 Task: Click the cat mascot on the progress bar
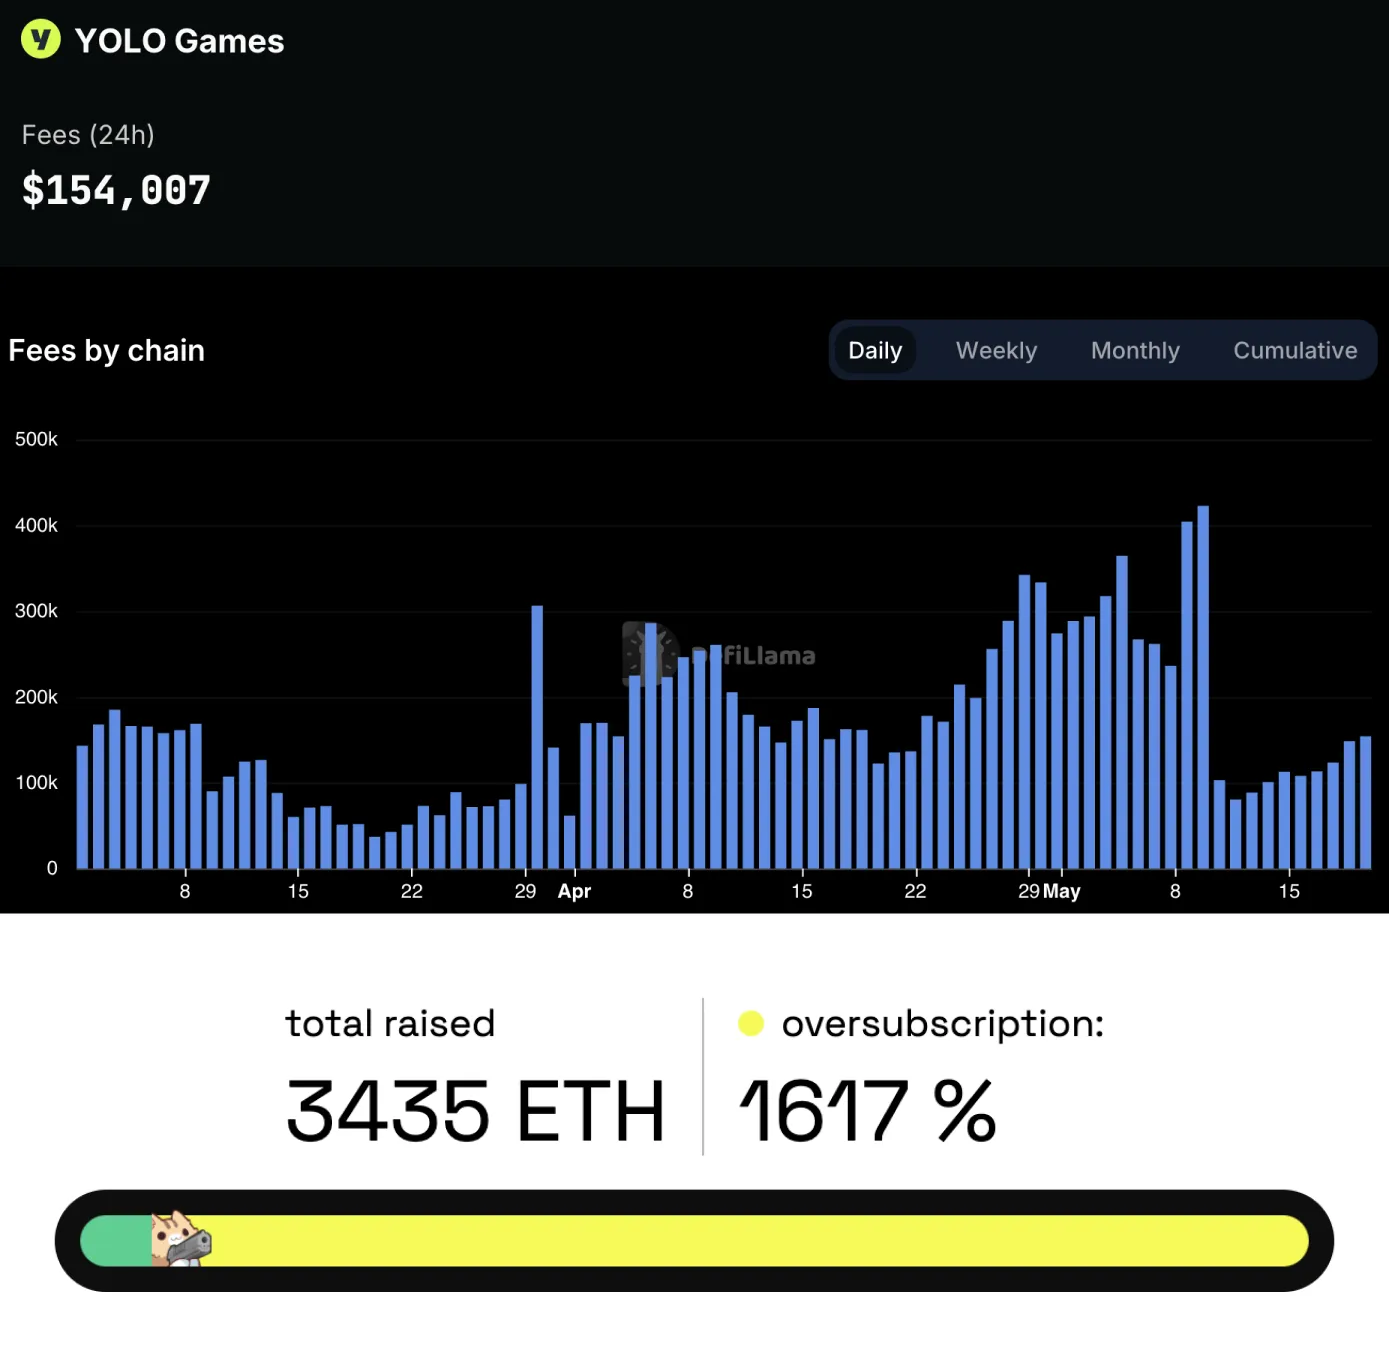click(x=181, y=1239)
